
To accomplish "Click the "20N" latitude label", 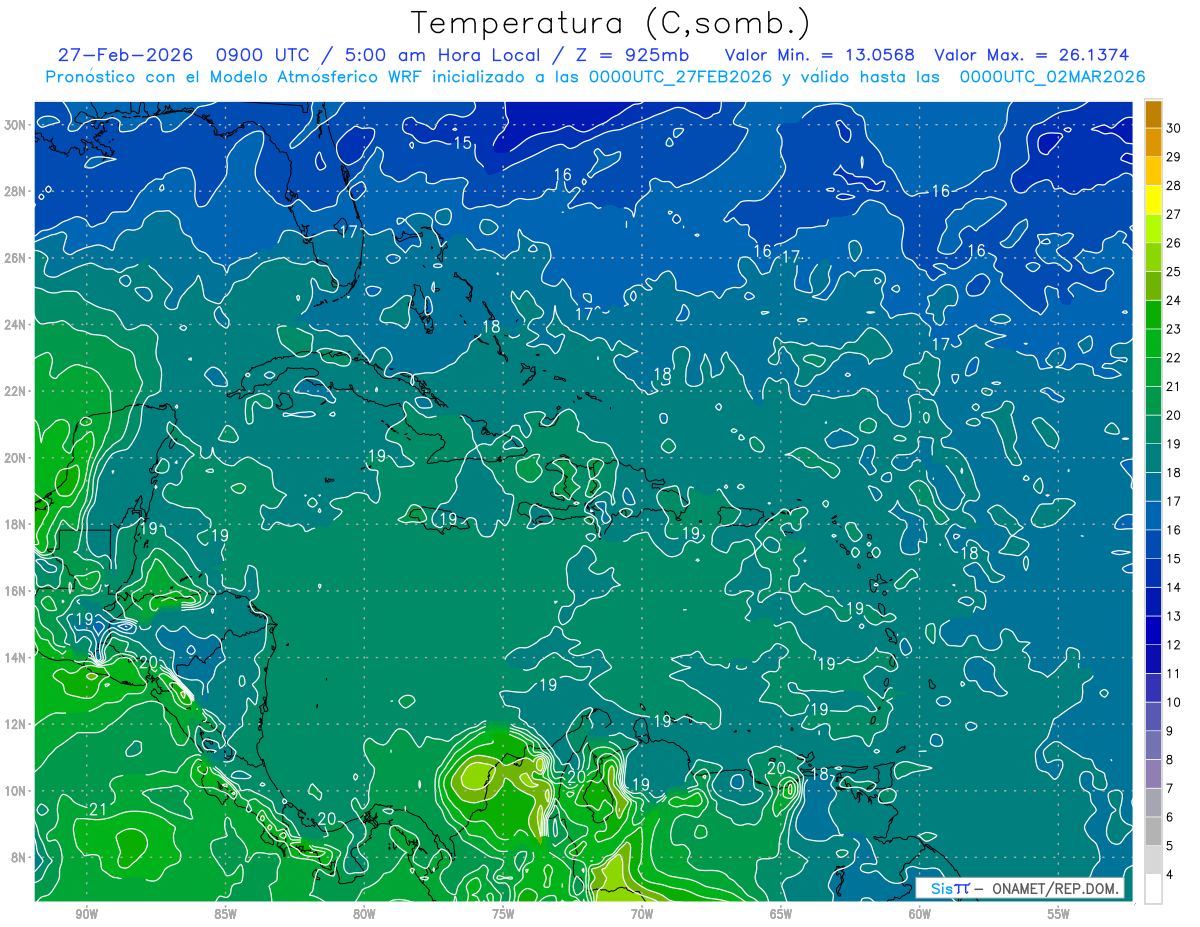I will [15, 458].
